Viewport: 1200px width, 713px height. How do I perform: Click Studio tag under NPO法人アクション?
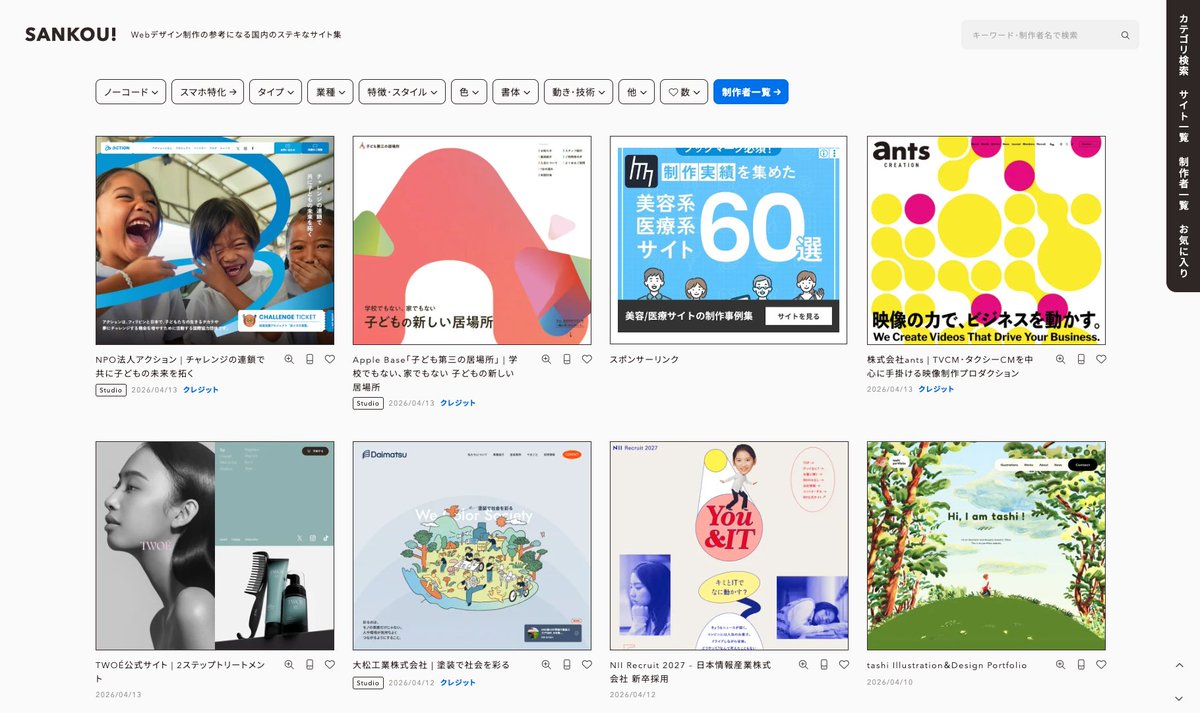111,390
